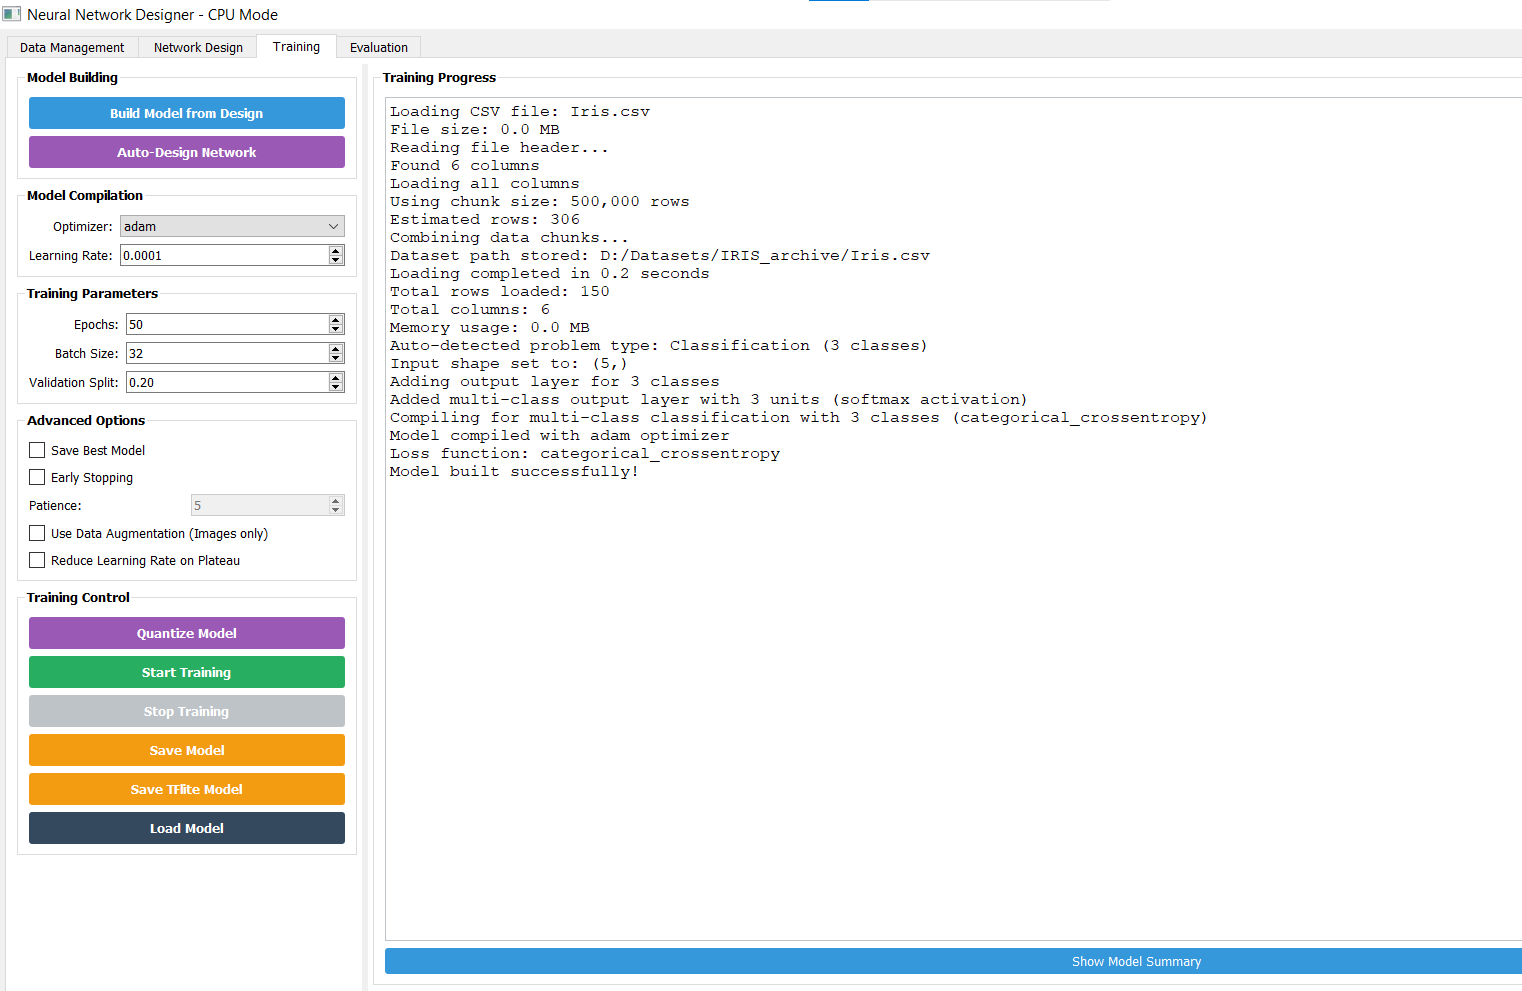The width and height of the screenshot is (1522, 991).
Task: Click the app icon in title bar
Action: click(12, 15)
